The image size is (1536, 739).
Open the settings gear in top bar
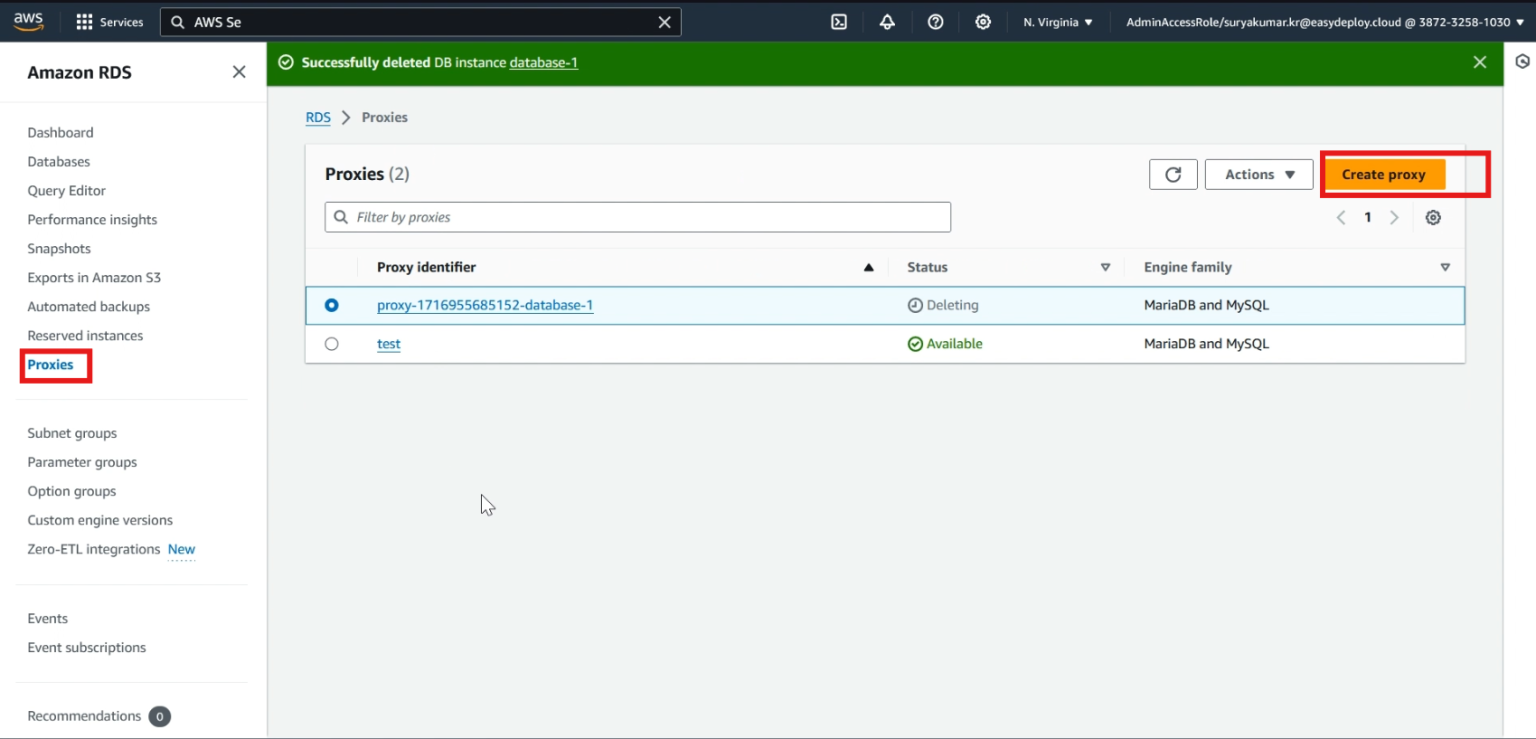(983, 21)
